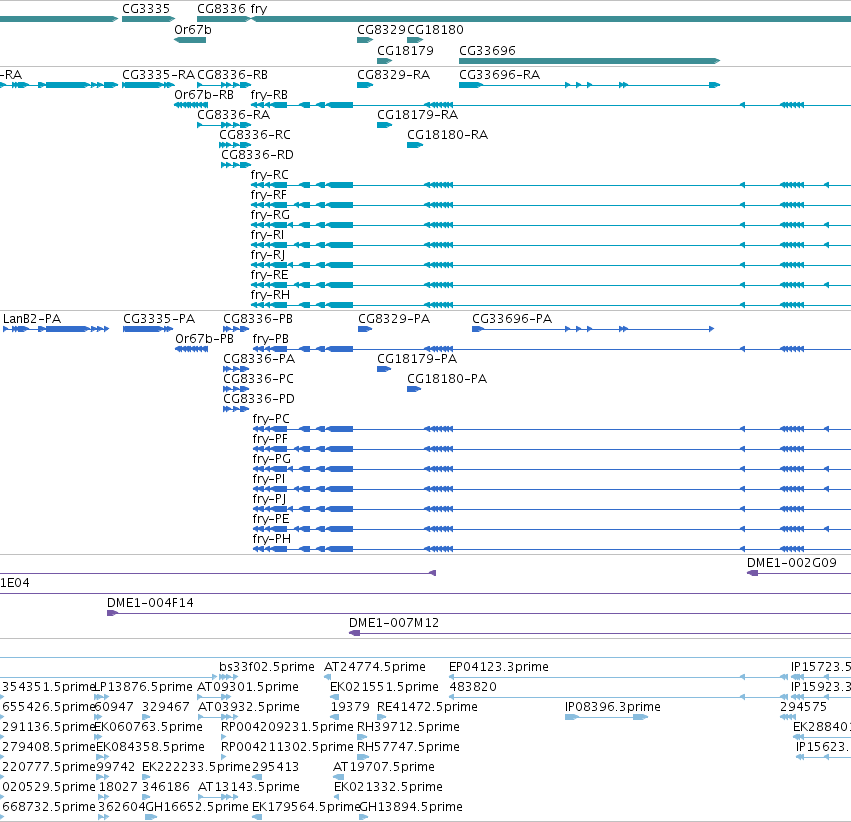Select the RH57747.5prime EST label

click(x=408, y=747)
